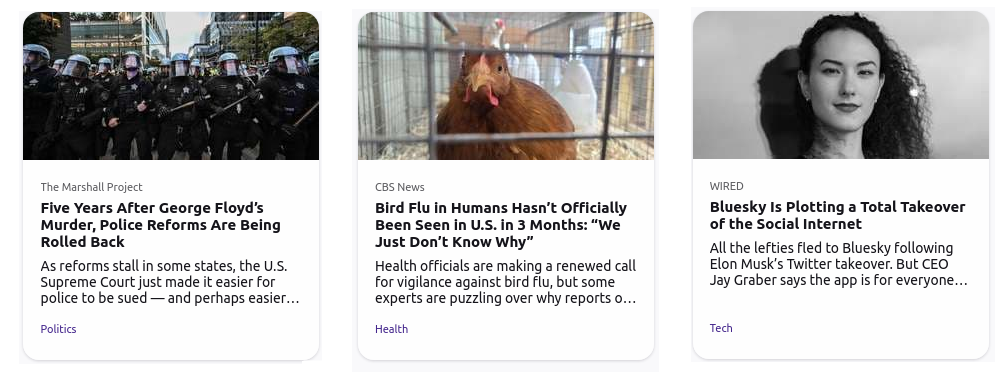1004x381 pixels.
Task: Open the Bluesky Total Takeover headline
Action: 838,215
